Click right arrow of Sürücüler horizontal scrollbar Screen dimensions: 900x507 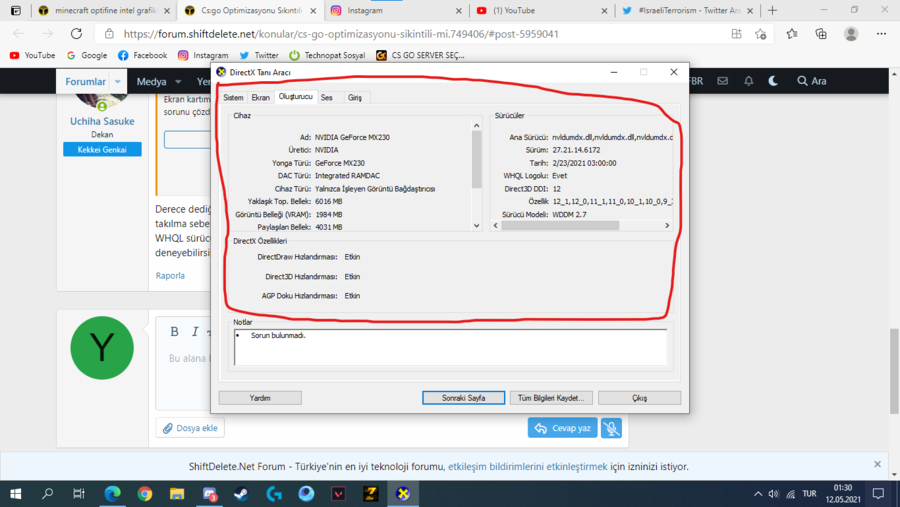667,226
